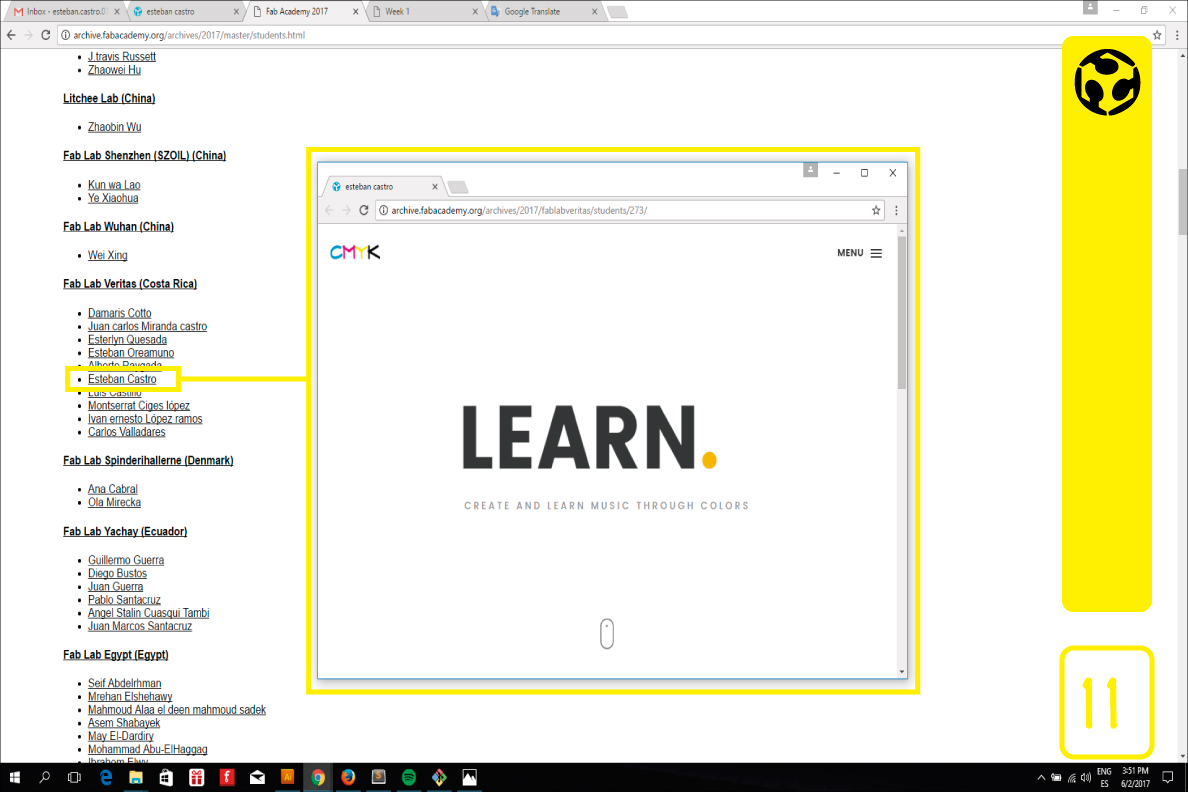Open a new tab in the main browser

click(617, 11)
